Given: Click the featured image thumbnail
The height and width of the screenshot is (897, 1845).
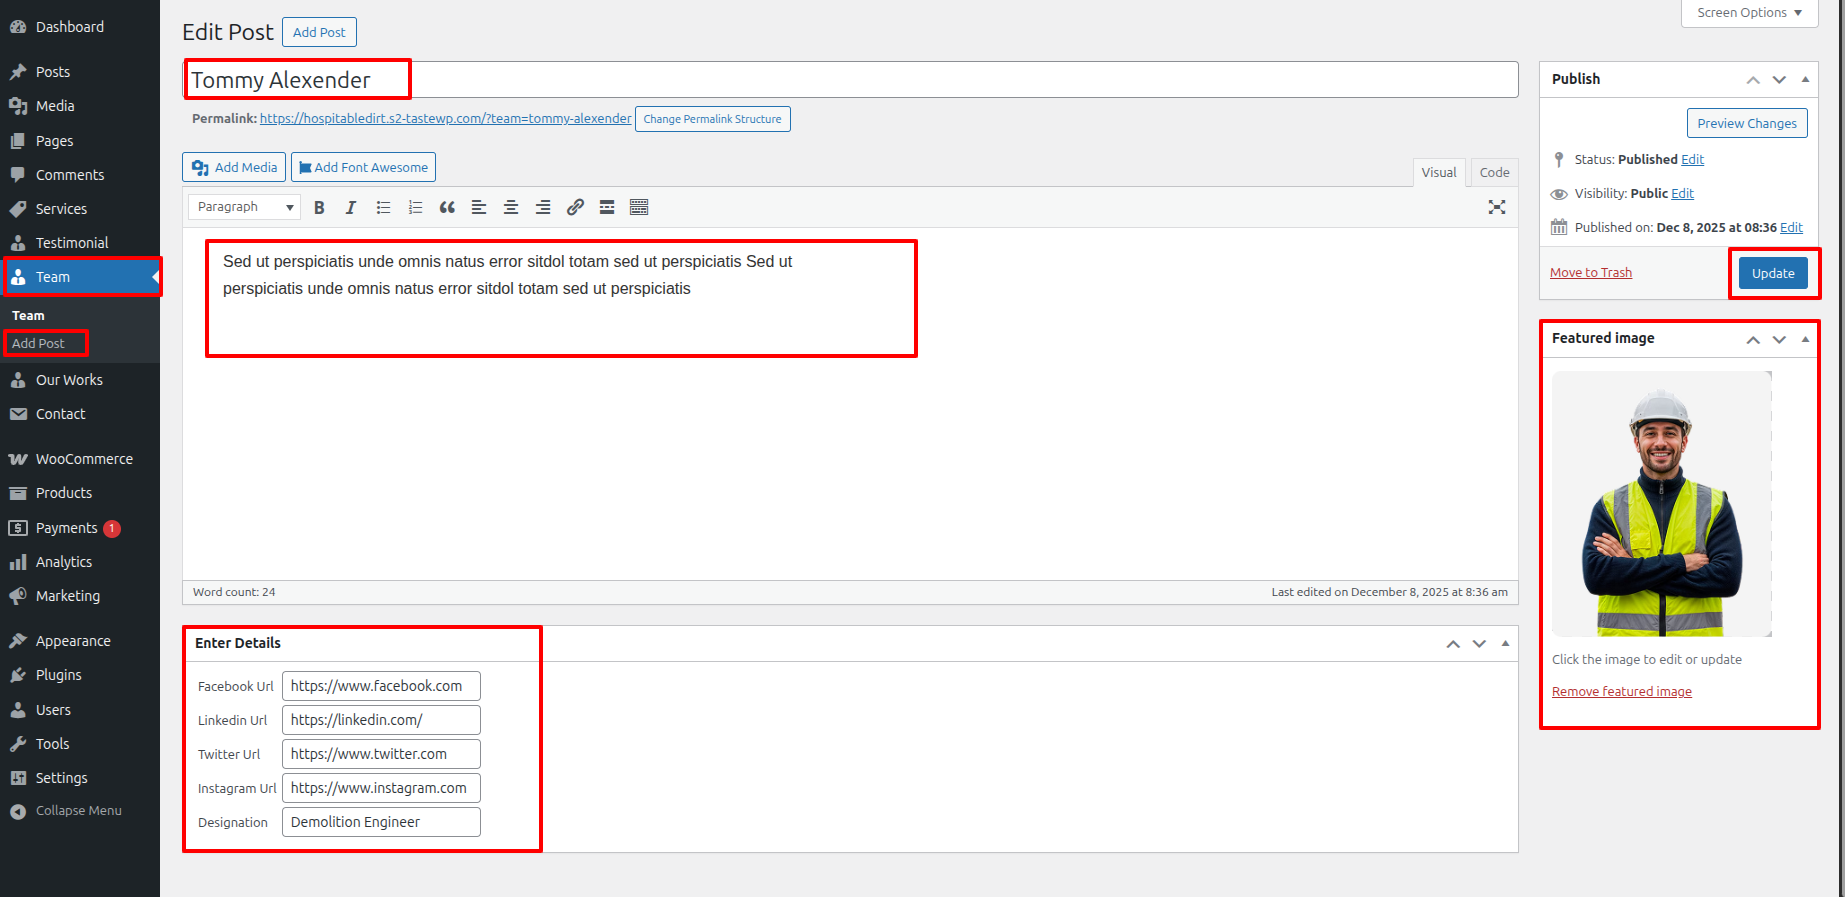Looking at the screenshot, I should pyautogui.click(x=1661, y=504).
